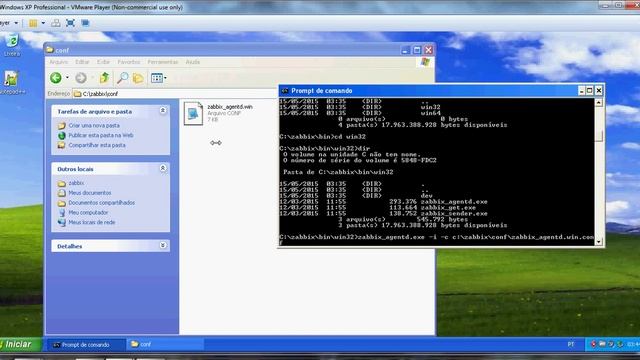This screenshot has height=360, width=640.
Task: Maximize the Prompt de comando window
Action: [x=590, y=91]
